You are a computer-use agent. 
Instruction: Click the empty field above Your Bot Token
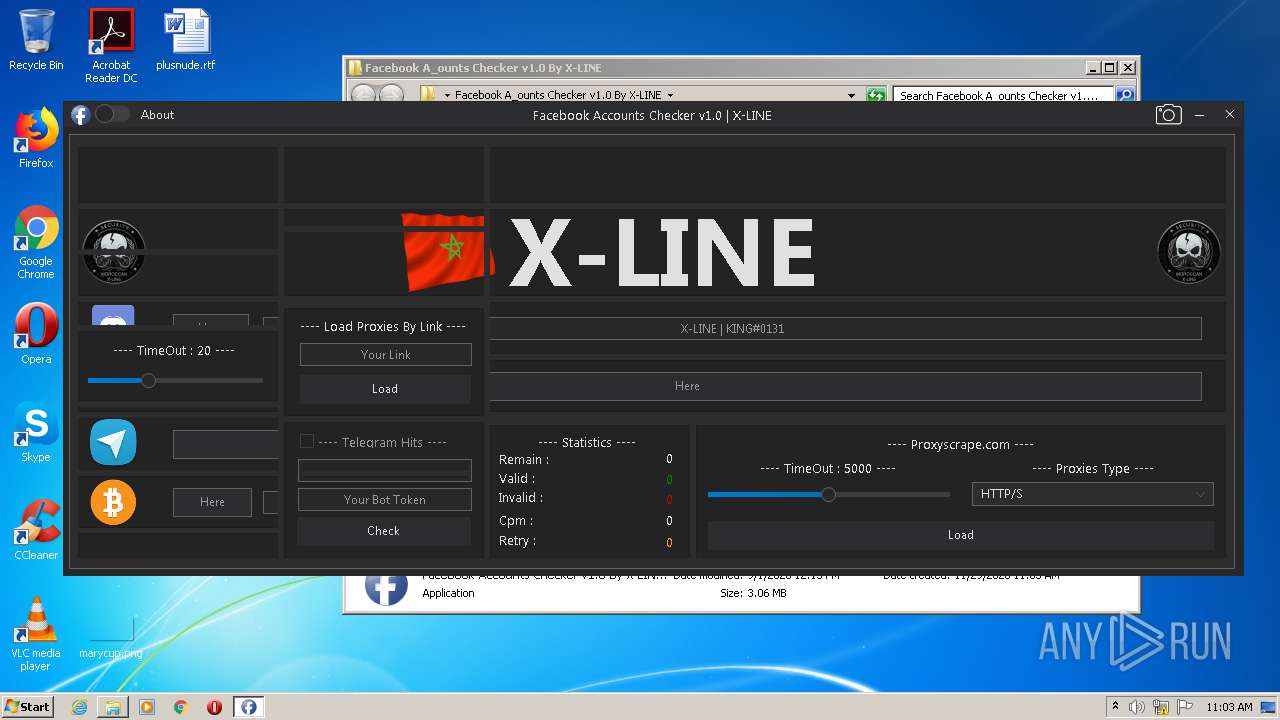385,470
